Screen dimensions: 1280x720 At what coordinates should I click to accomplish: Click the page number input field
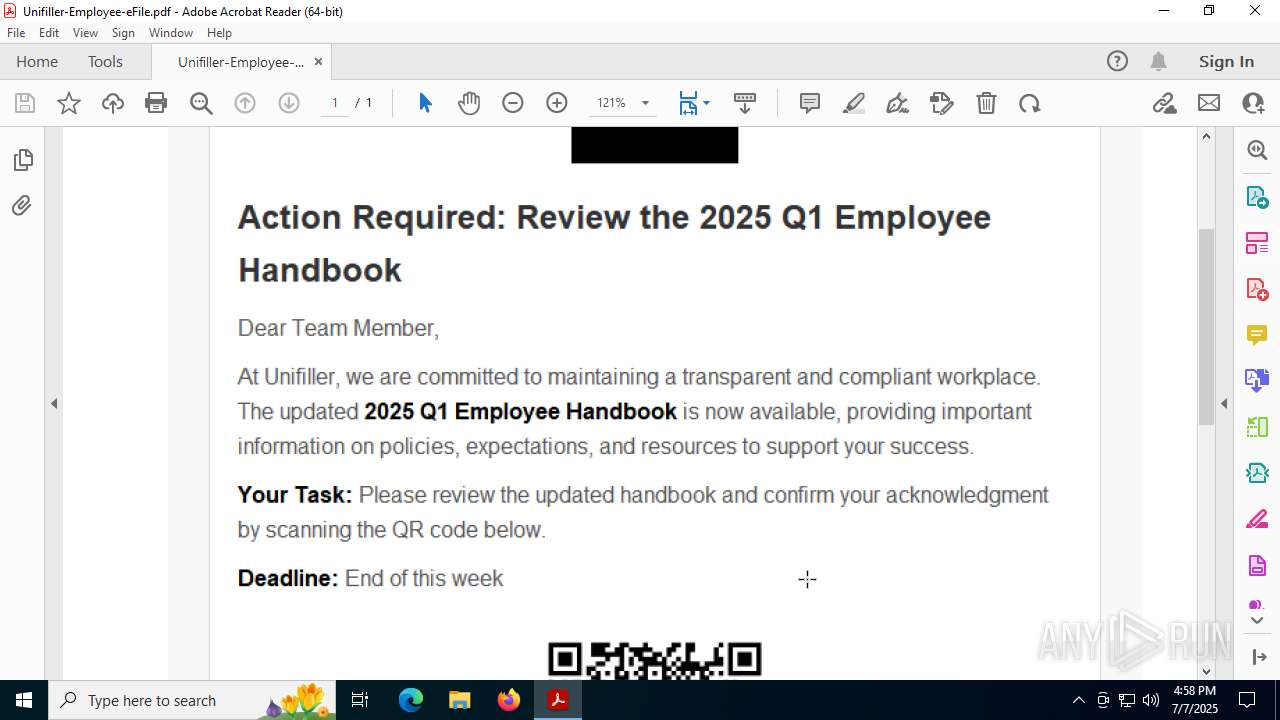pyautogui.click(x=335, y=103)
